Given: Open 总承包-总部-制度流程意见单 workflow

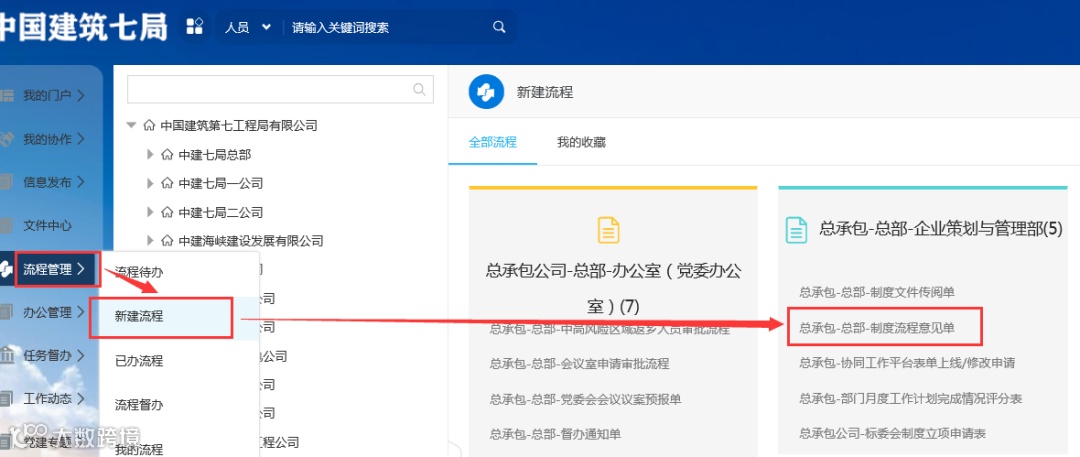Looking at the screenshot, I should tap(877, 328).
